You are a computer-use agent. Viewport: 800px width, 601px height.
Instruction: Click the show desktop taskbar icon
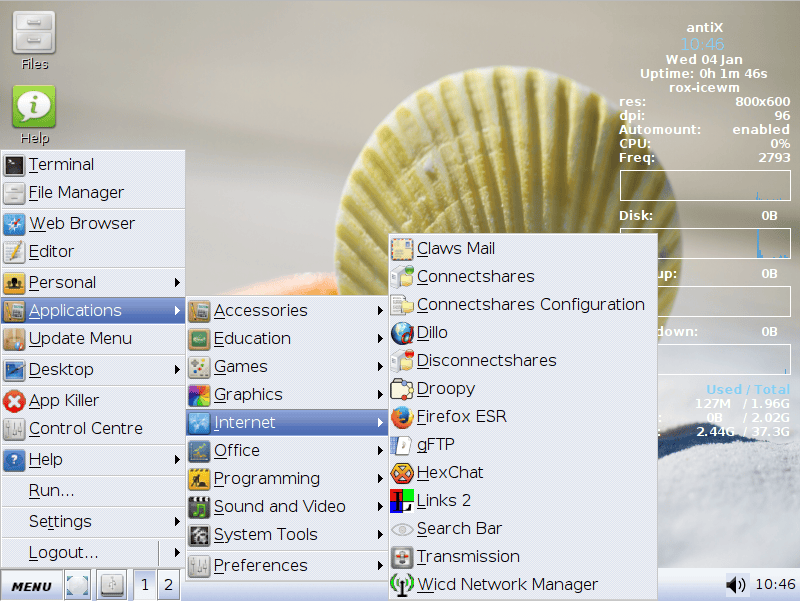tap(78, 585)
